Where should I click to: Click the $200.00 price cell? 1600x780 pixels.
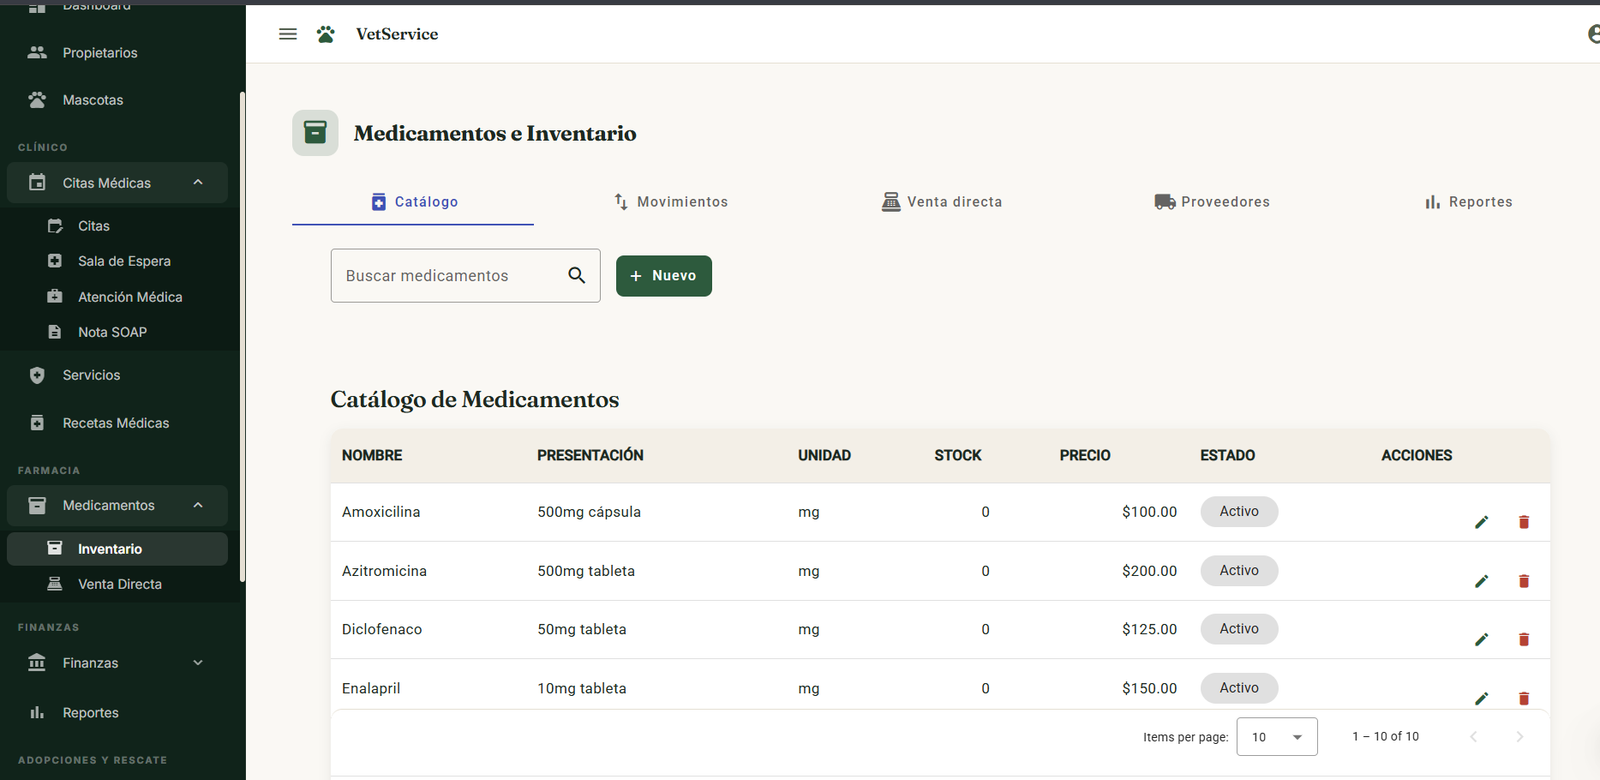coord(1149,571)
